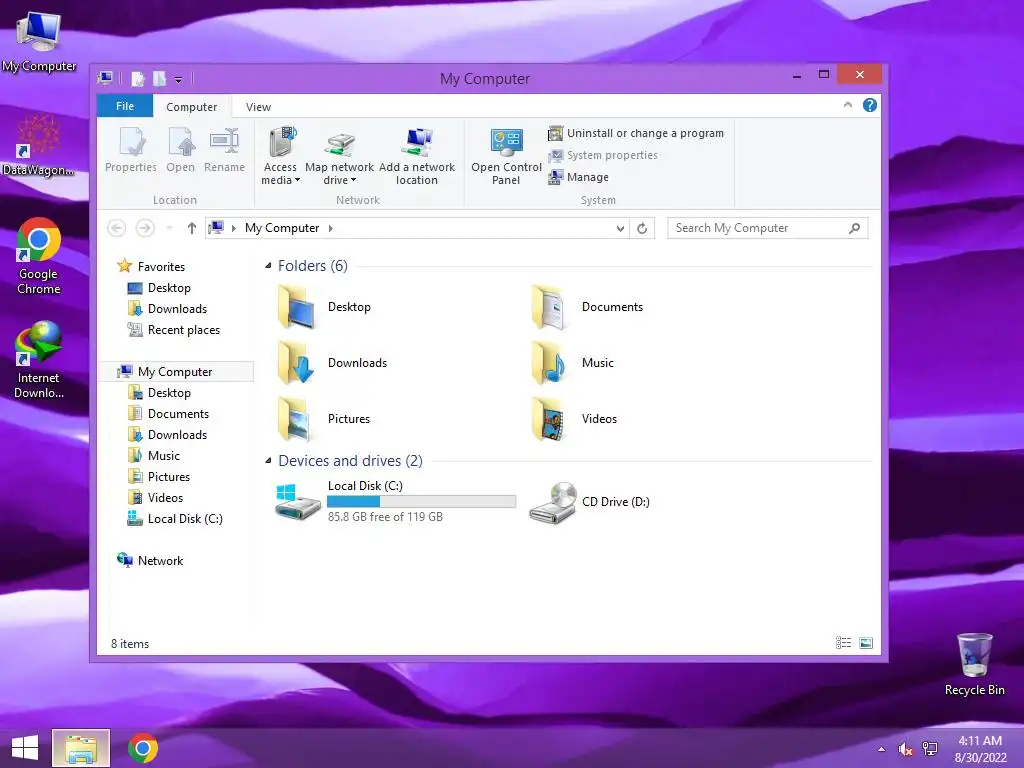
Task: Click the My Computer breadcrumb arrow
Action: [330, 228]
